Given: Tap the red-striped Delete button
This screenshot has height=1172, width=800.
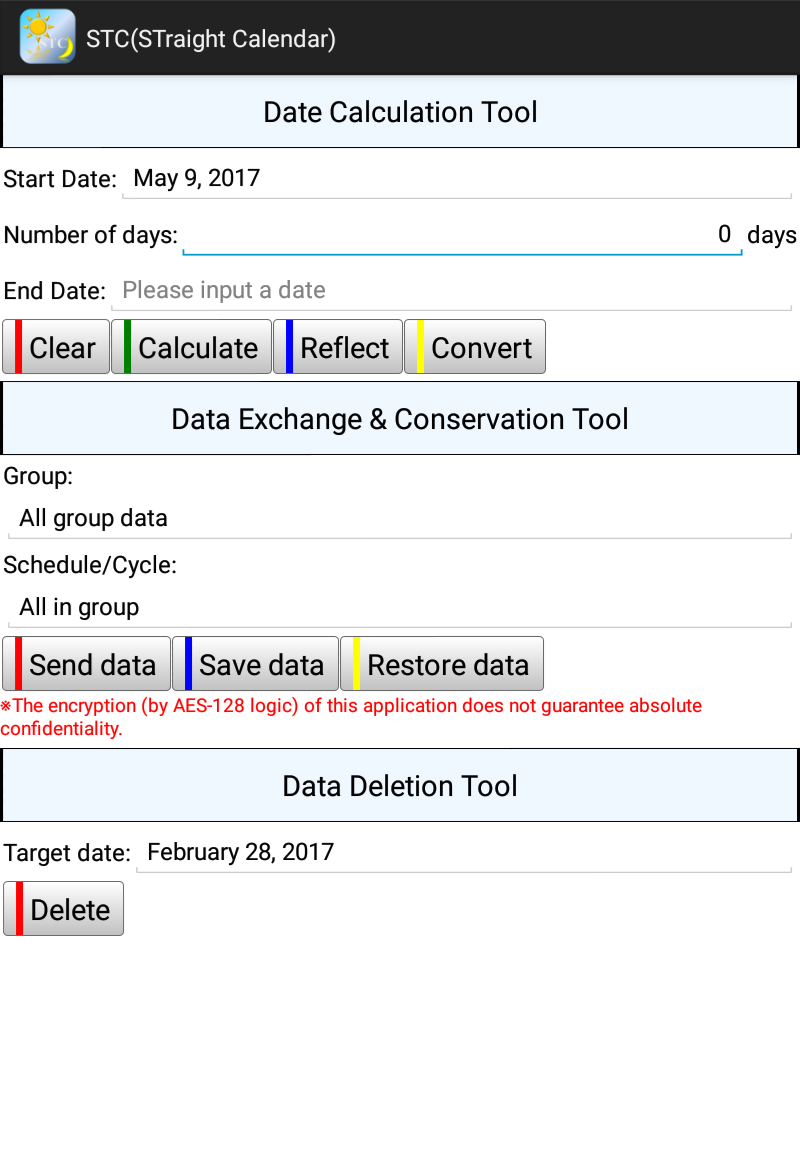Looking at the screenshot, I should [x=64, y=909].
